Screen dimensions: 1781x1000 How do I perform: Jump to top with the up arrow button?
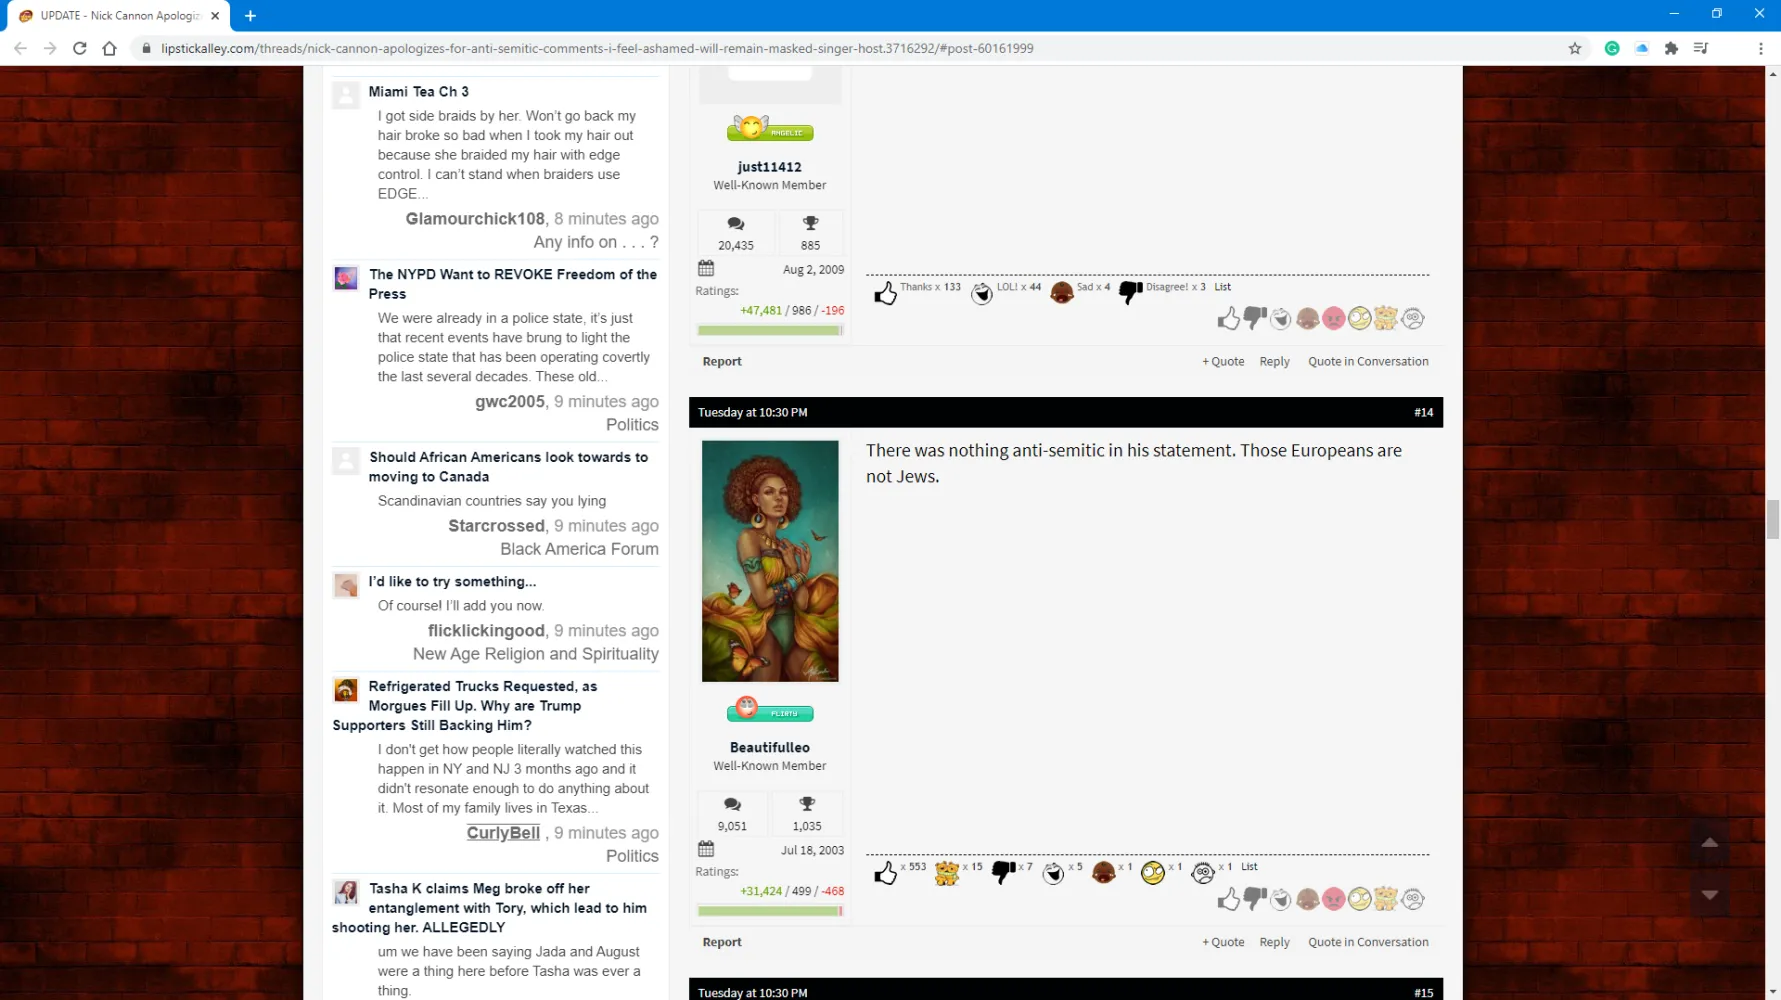[1710, 843]
